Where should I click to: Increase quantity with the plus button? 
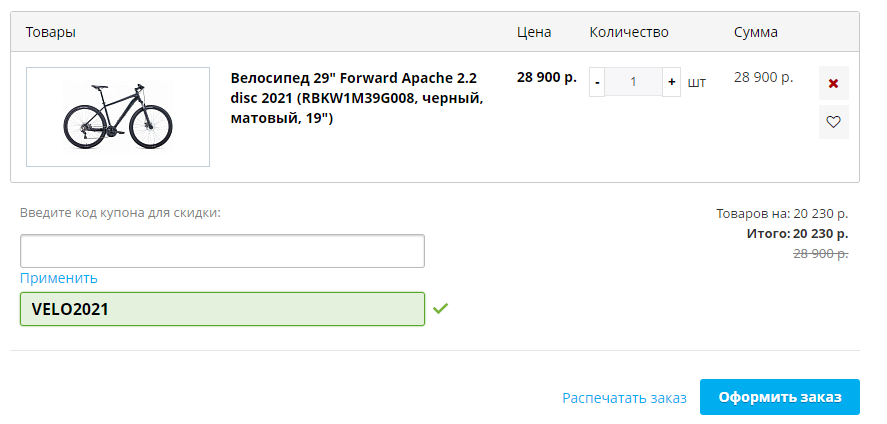(672, 82)
